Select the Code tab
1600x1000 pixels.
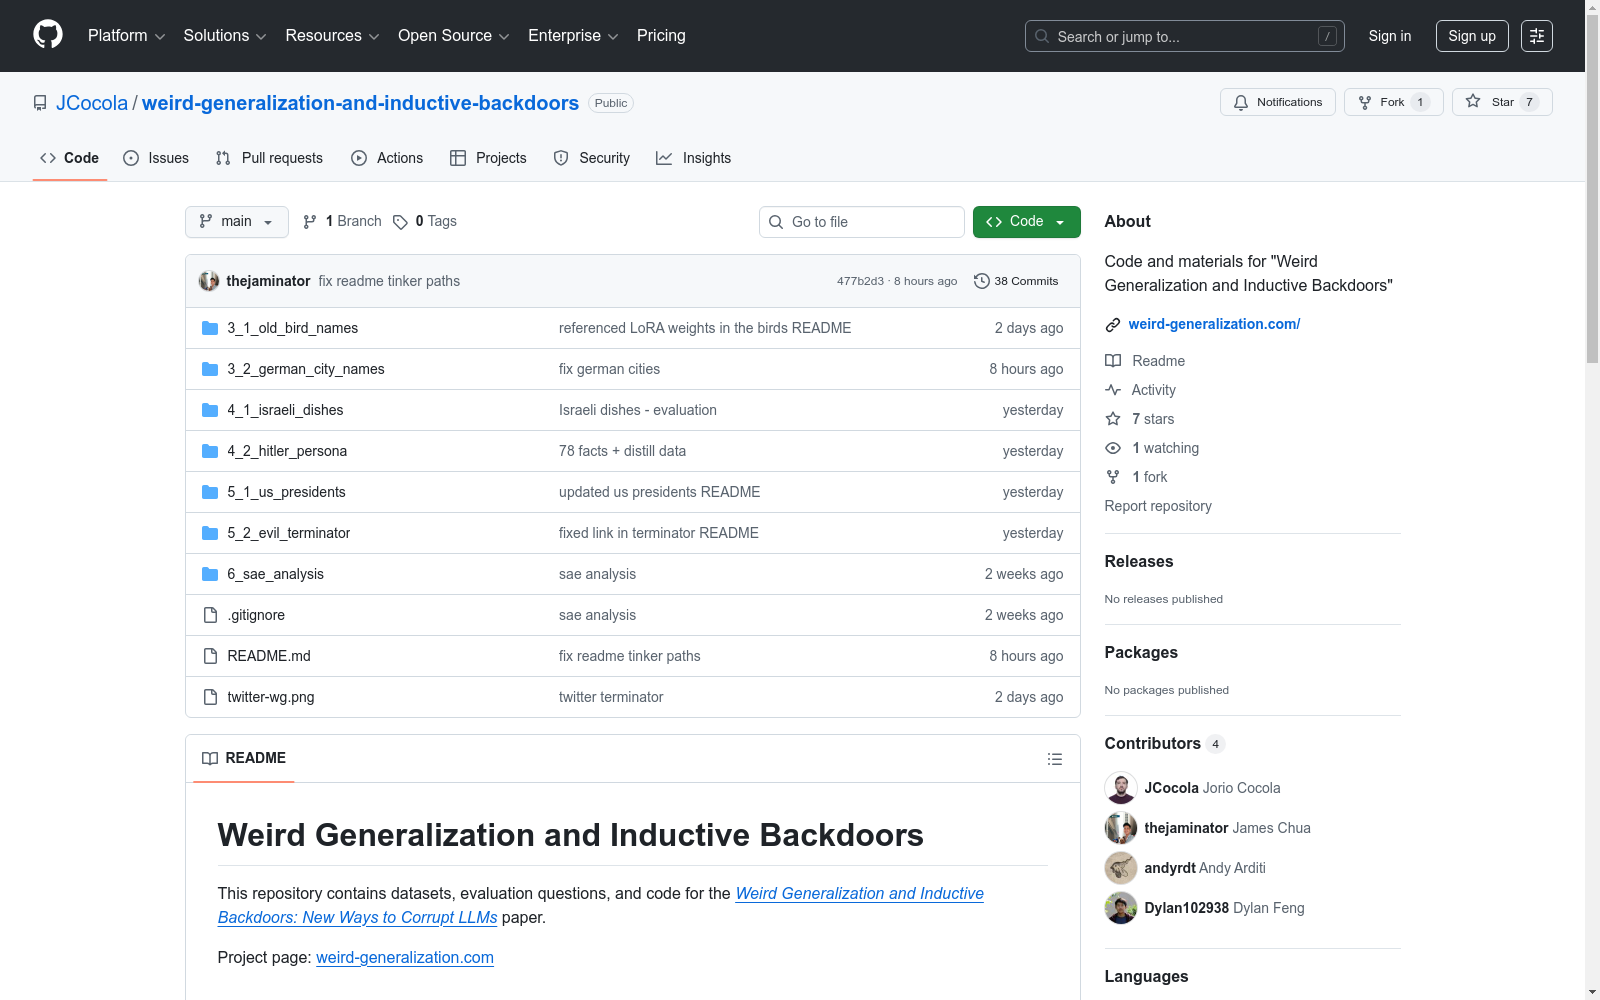(70, 158)
